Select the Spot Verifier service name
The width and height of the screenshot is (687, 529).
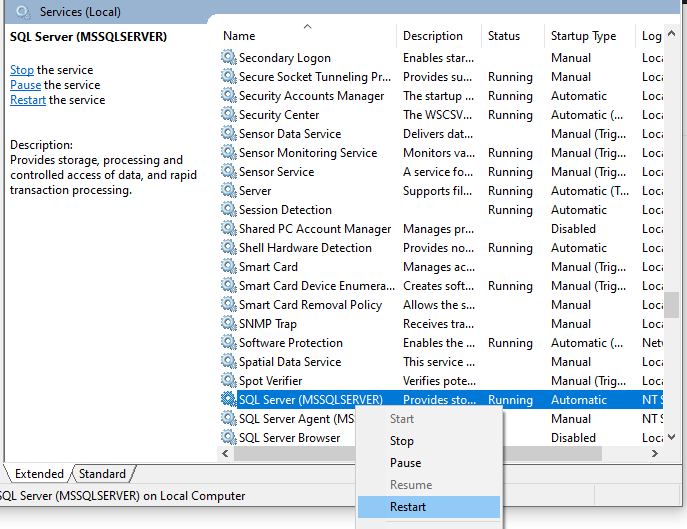[271, 381]
